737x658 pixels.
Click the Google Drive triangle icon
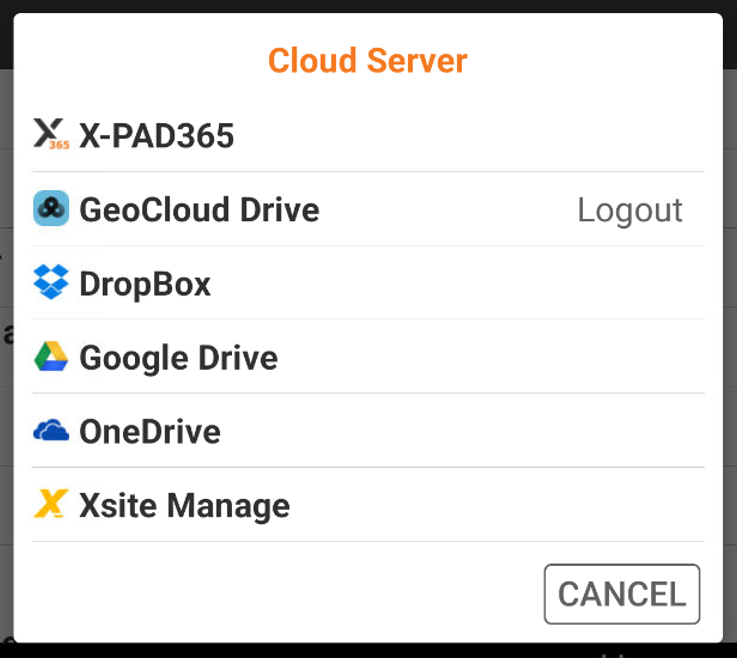point(51,357)
